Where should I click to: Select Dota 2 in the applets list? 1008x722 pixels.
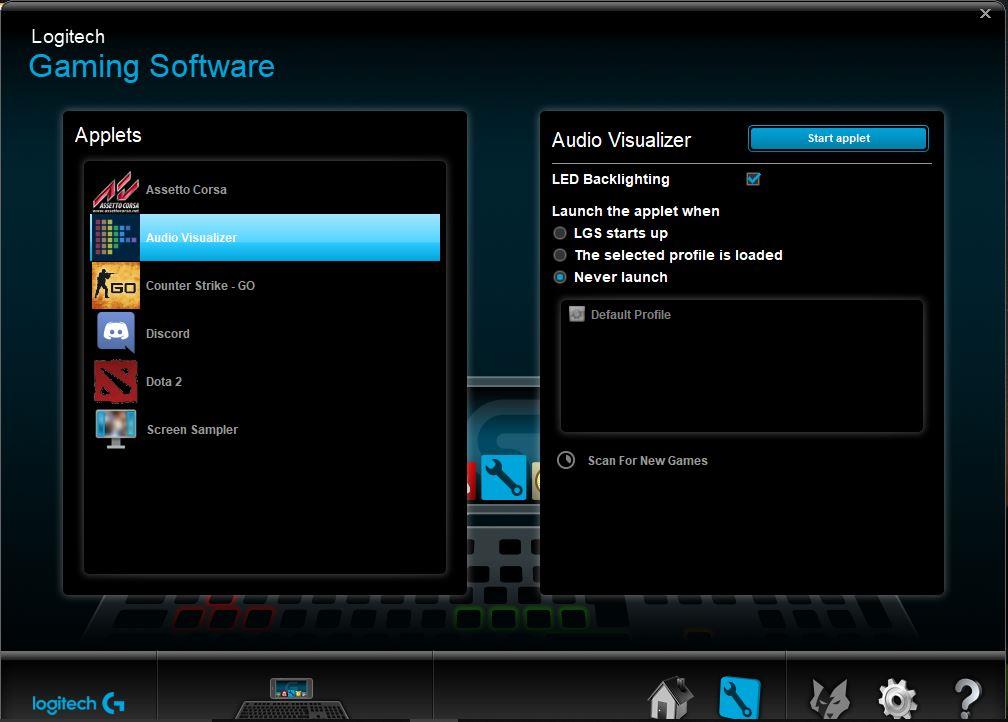point(265,381)
